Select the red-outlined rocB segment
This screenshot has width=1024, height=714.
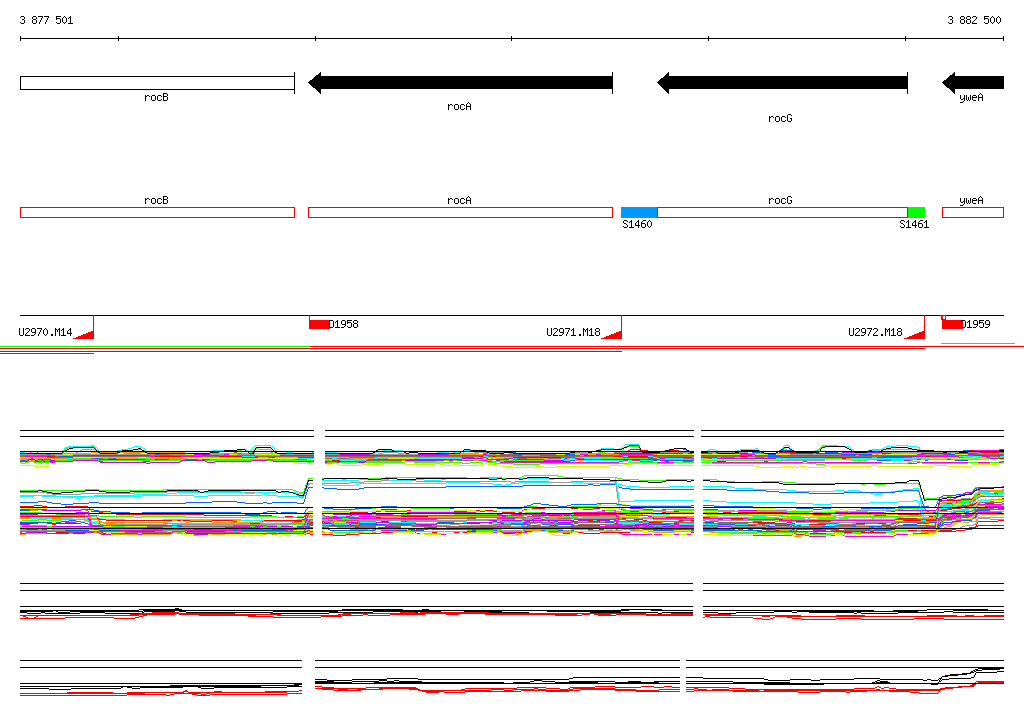point(157,212)
